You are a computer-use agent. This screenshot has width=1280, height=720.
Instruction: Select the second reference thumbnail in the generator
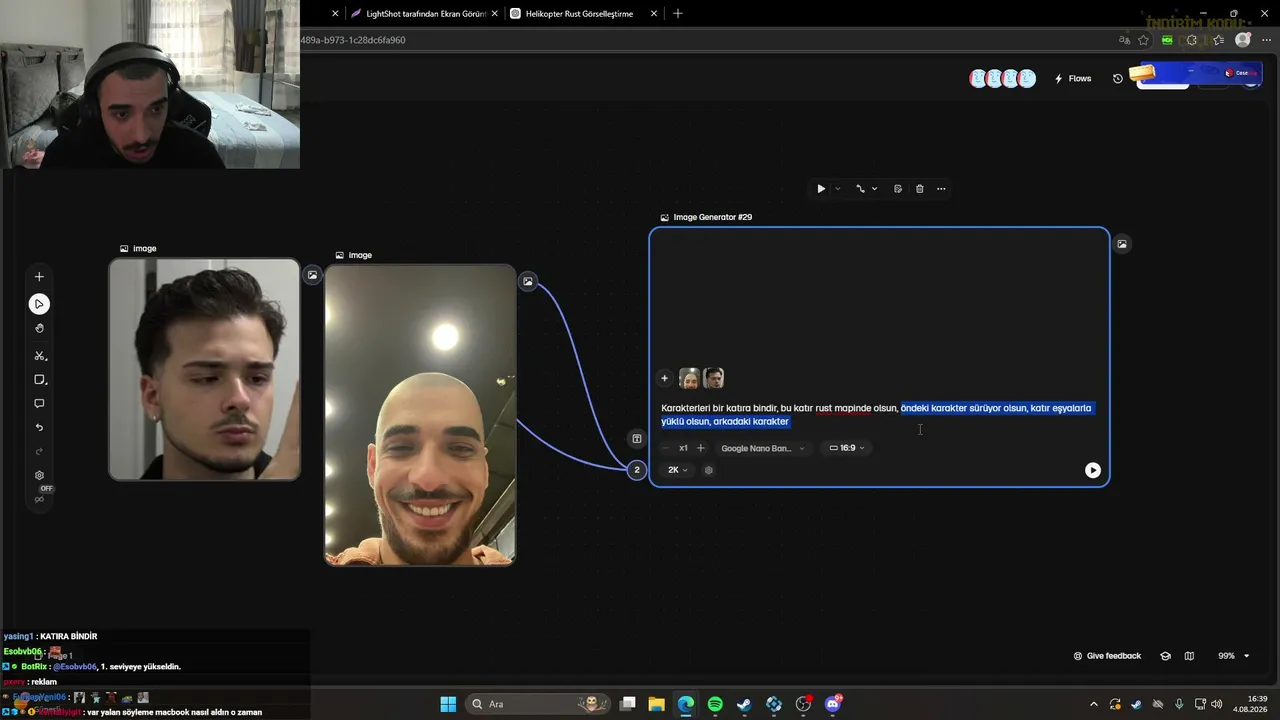tap(714, 378)
